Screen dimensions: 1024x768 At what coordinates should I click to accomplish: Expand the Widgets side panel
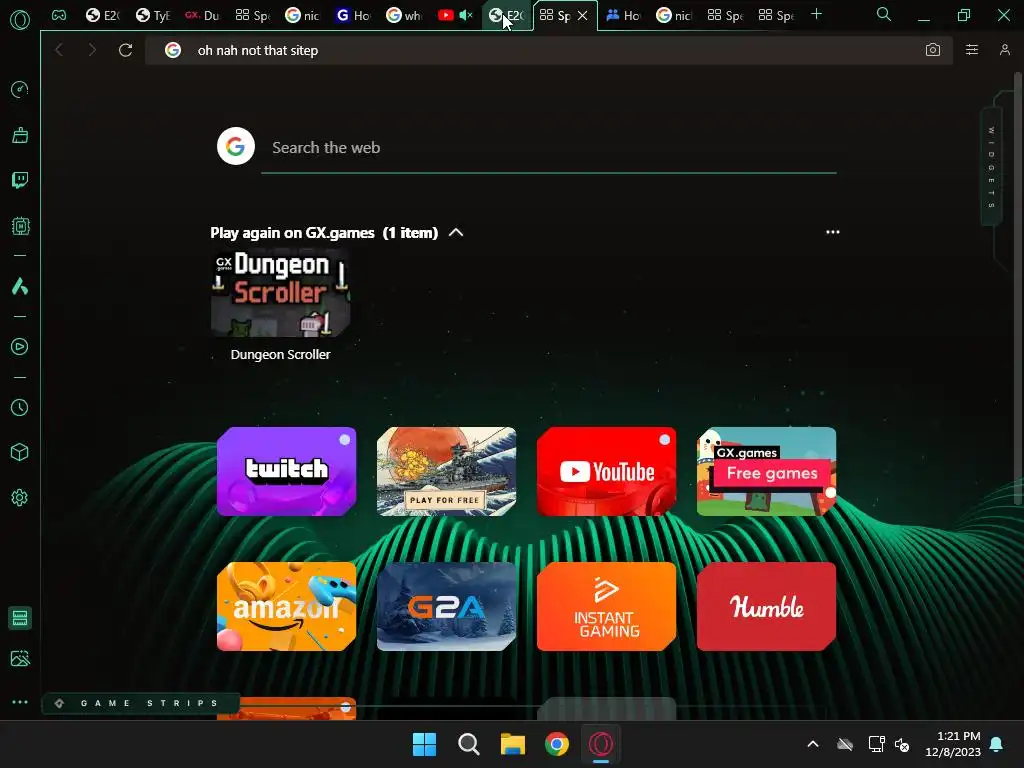pyautogui.click(x=991, y=168)
